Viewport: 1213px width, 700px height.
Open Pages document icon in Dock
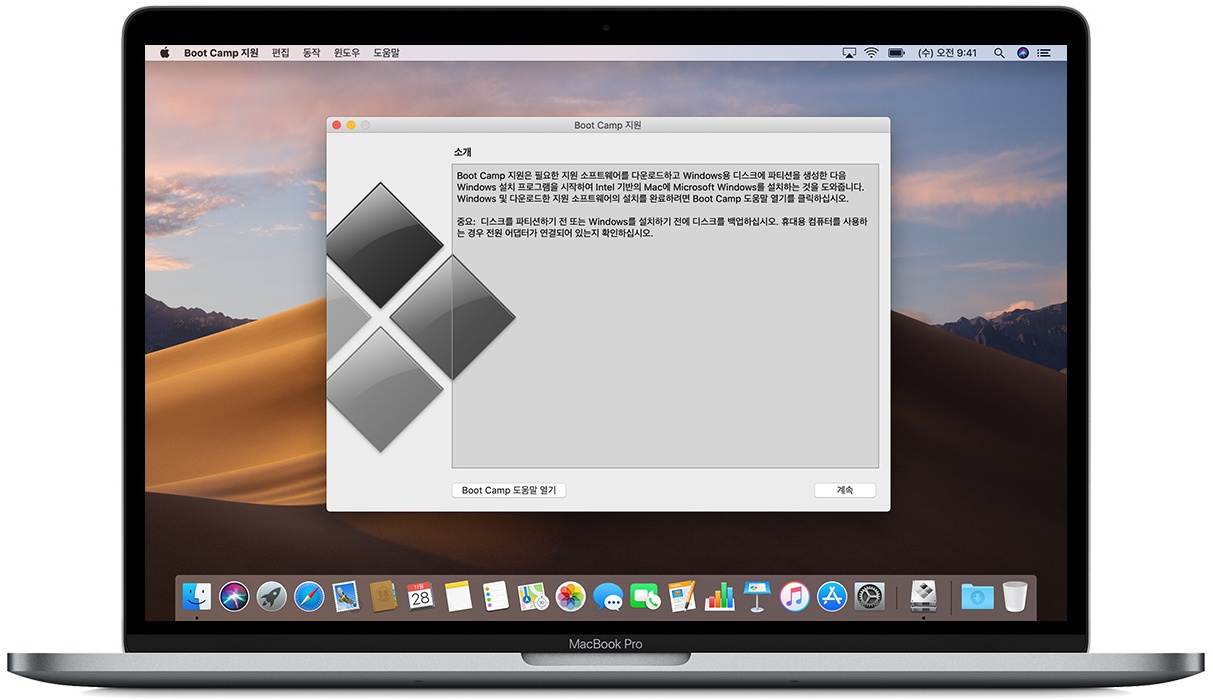pyautogui.click(x=683, y=597)
